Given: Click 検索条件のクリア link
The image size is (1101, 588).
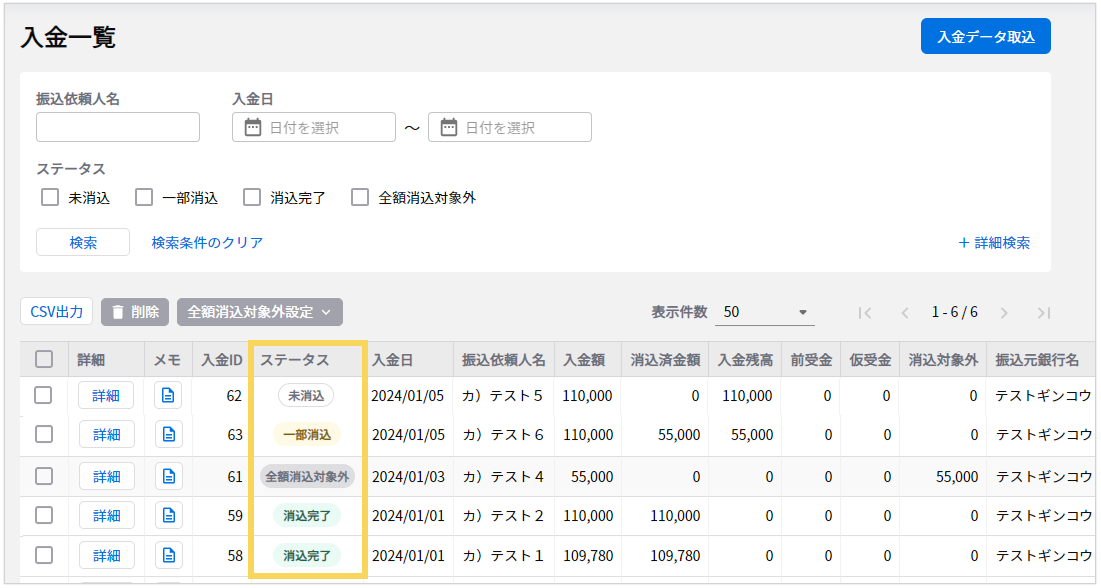Looking at the screenshot, I should 207,243.
